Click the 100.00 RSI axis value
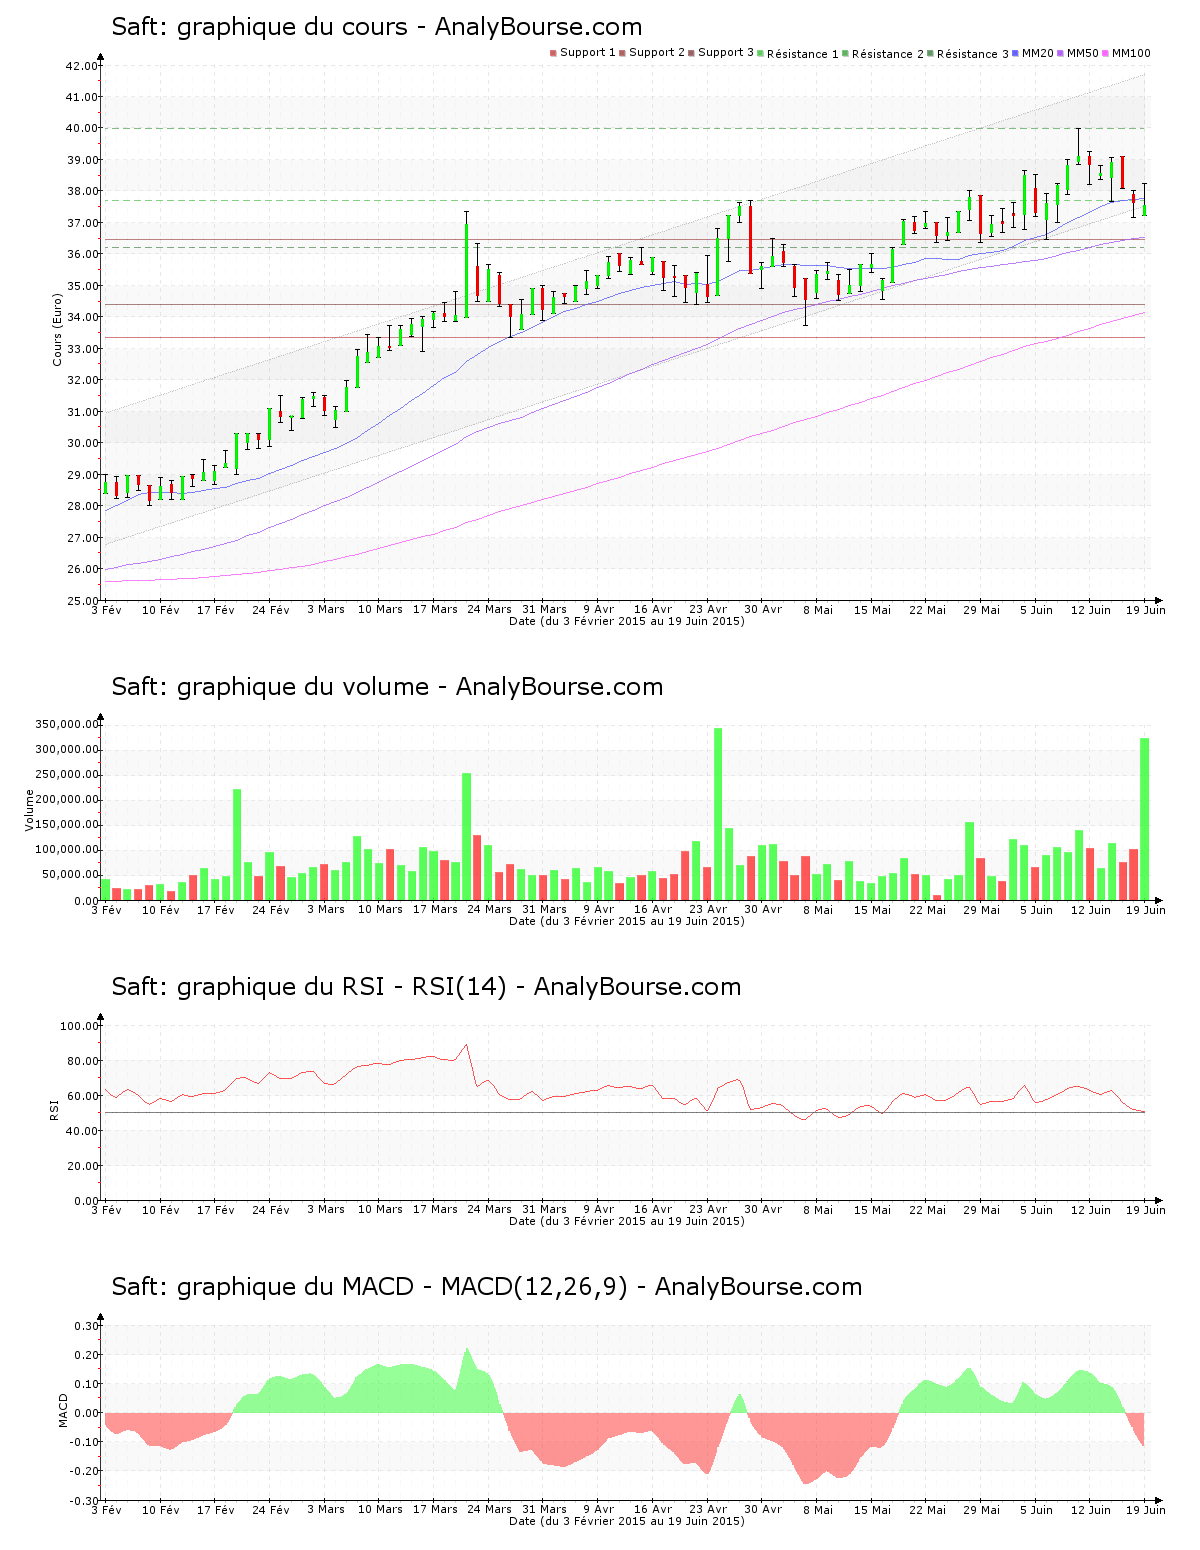Screen dimensions: 1200x1550 click(x=79, y=1026)
